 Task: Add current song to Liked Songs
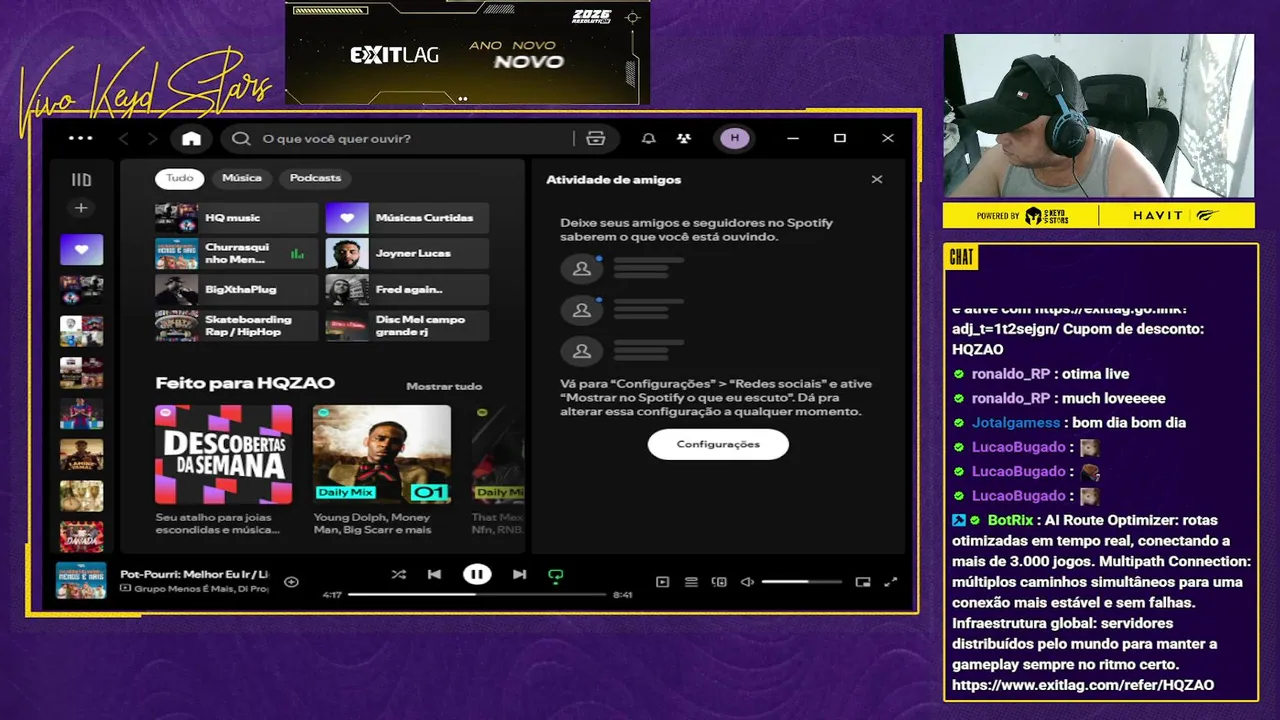click(x=291, y=582)
